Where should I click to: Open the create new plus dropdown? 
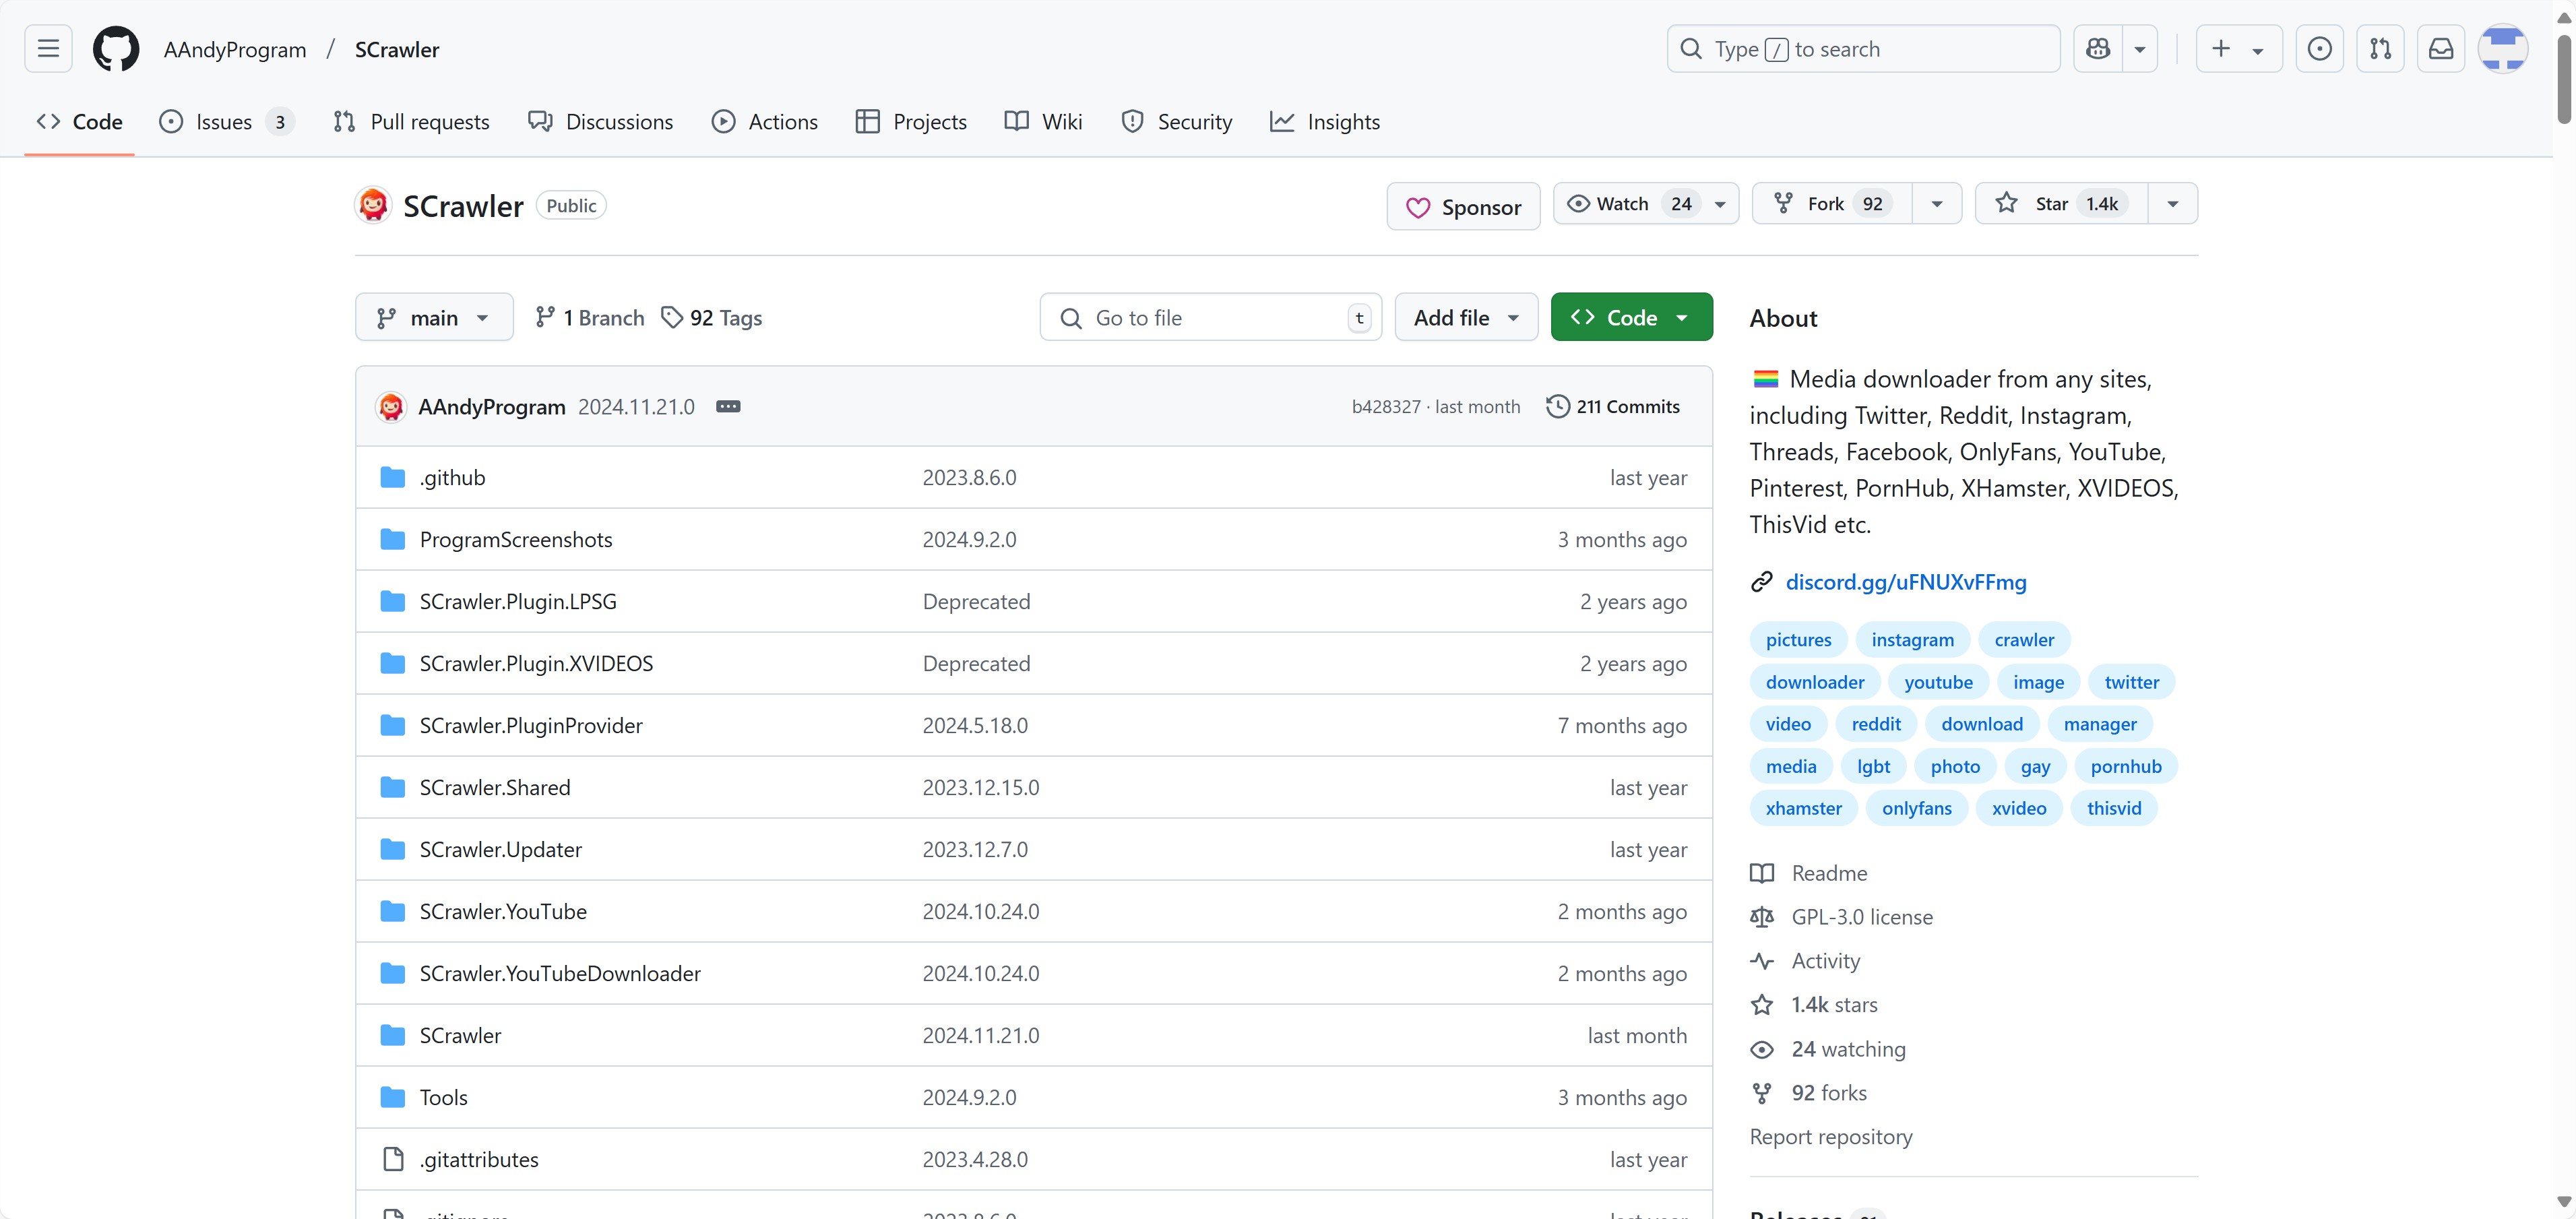click(2239, 49)
